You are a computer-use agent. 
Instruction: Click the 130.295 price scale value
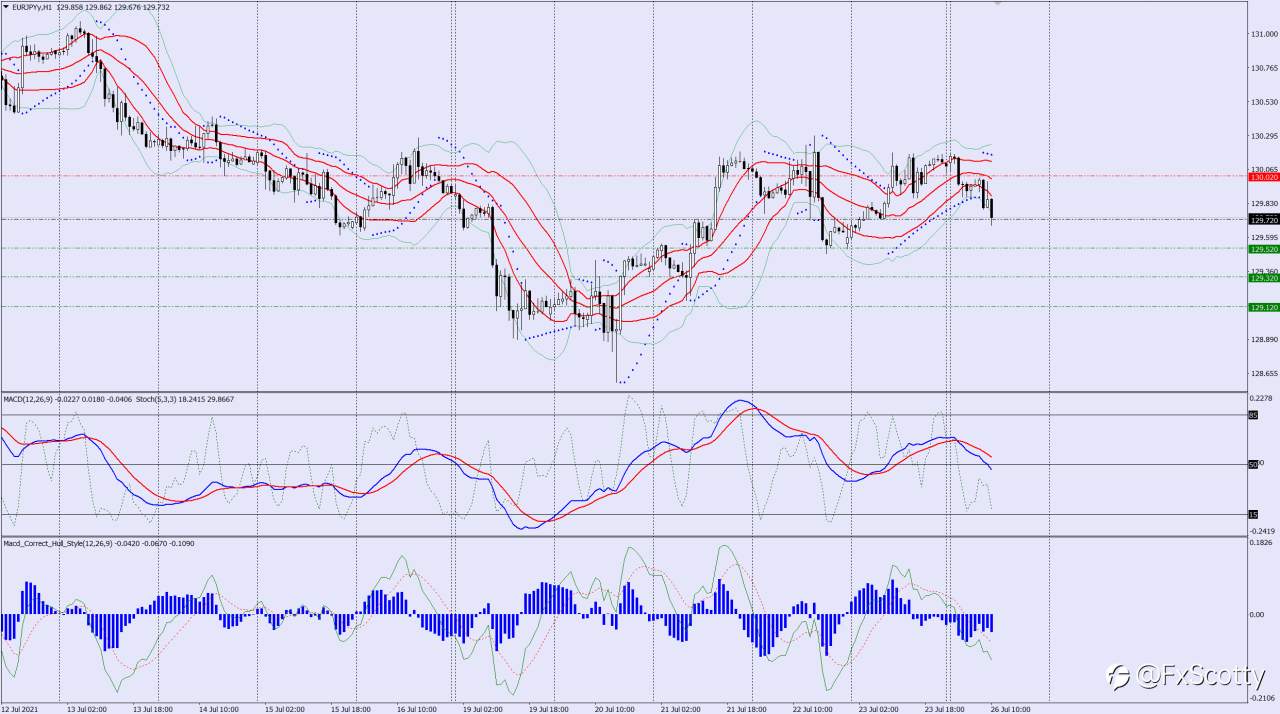[x=1264, y=136]
